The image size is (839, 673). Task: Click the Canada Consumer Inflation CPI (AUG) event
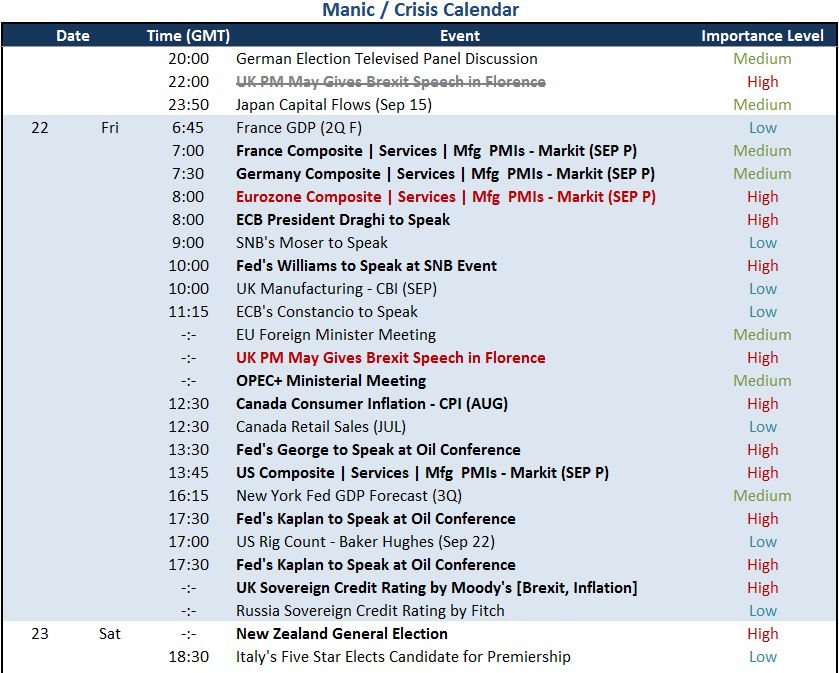click(x=372, y=404)
